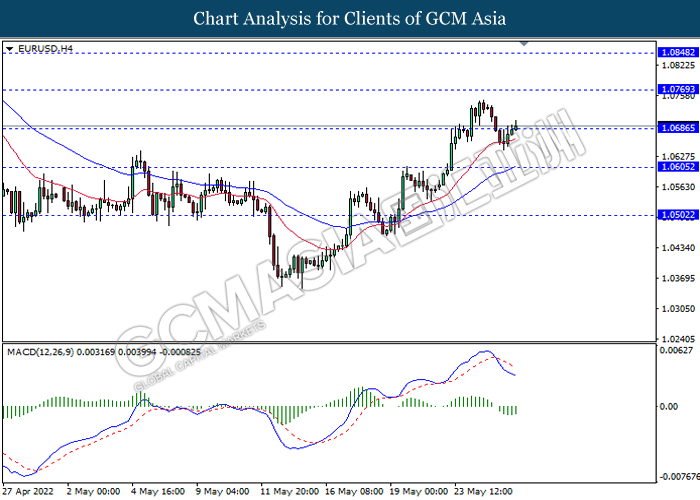
Task: Click the 1.06275 price scale value
Action: (x=678, y=156)
